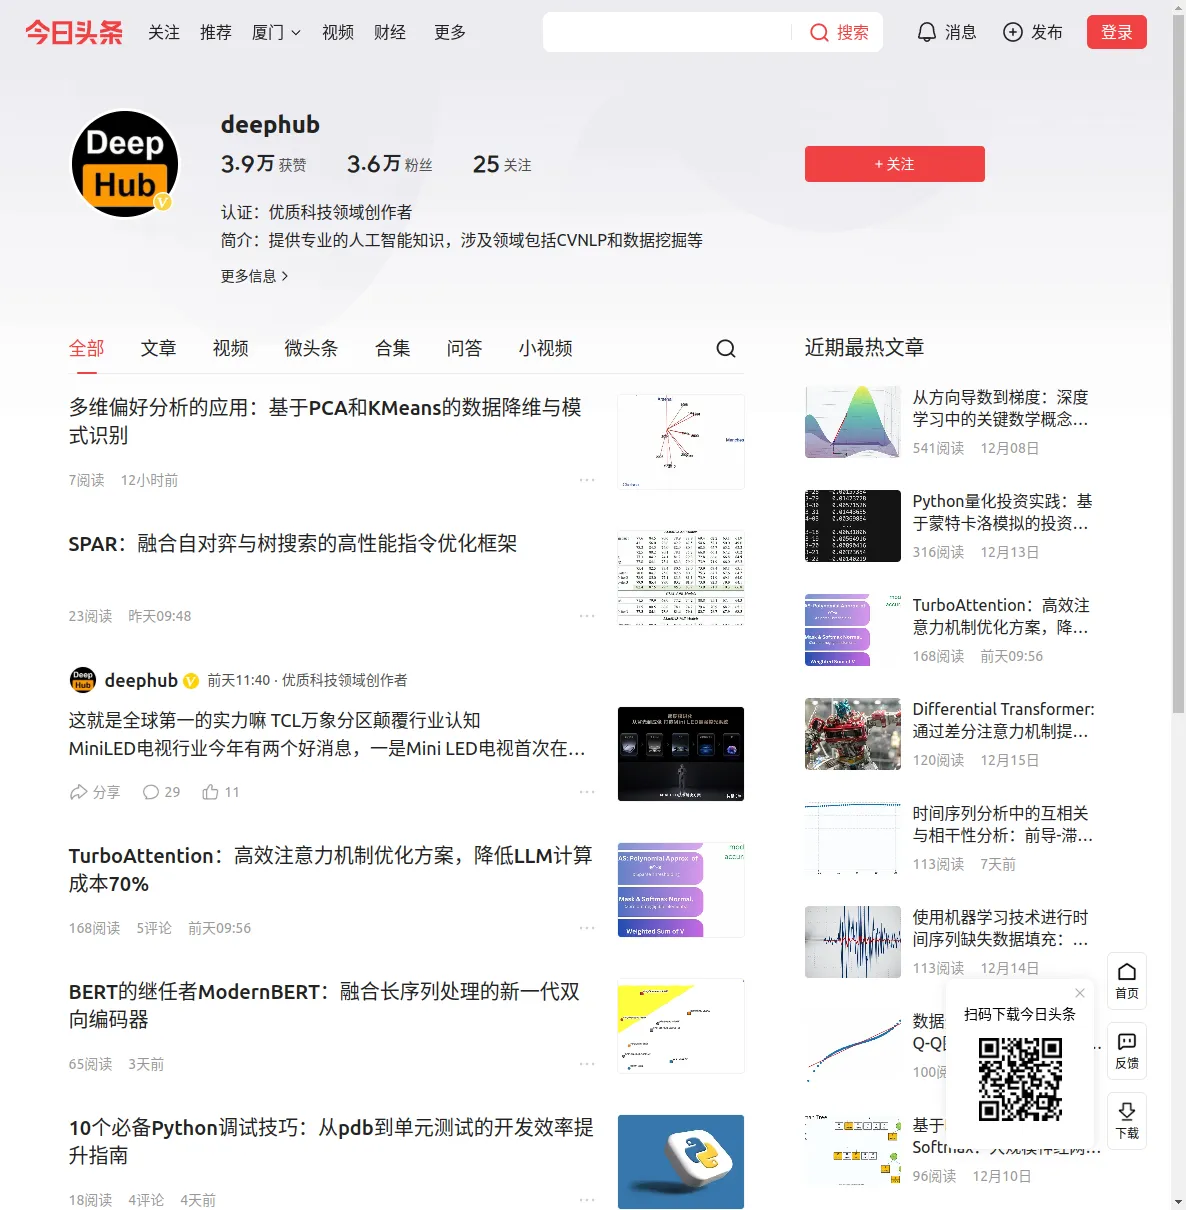Expand 更多信息 profile details
The height and width of the screenshot is (1210, 1186).
[255, 276]
